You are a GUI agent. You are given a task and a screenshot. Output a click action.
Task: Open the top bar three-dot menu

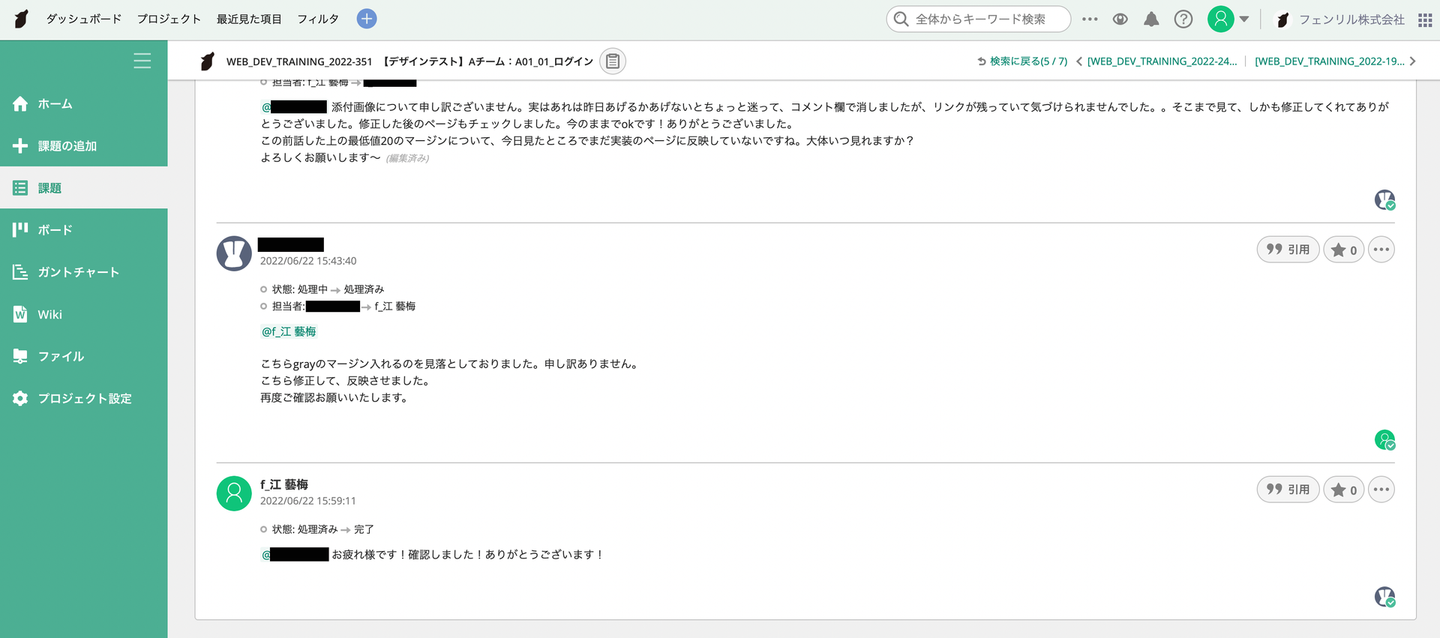click(1090, 19)
